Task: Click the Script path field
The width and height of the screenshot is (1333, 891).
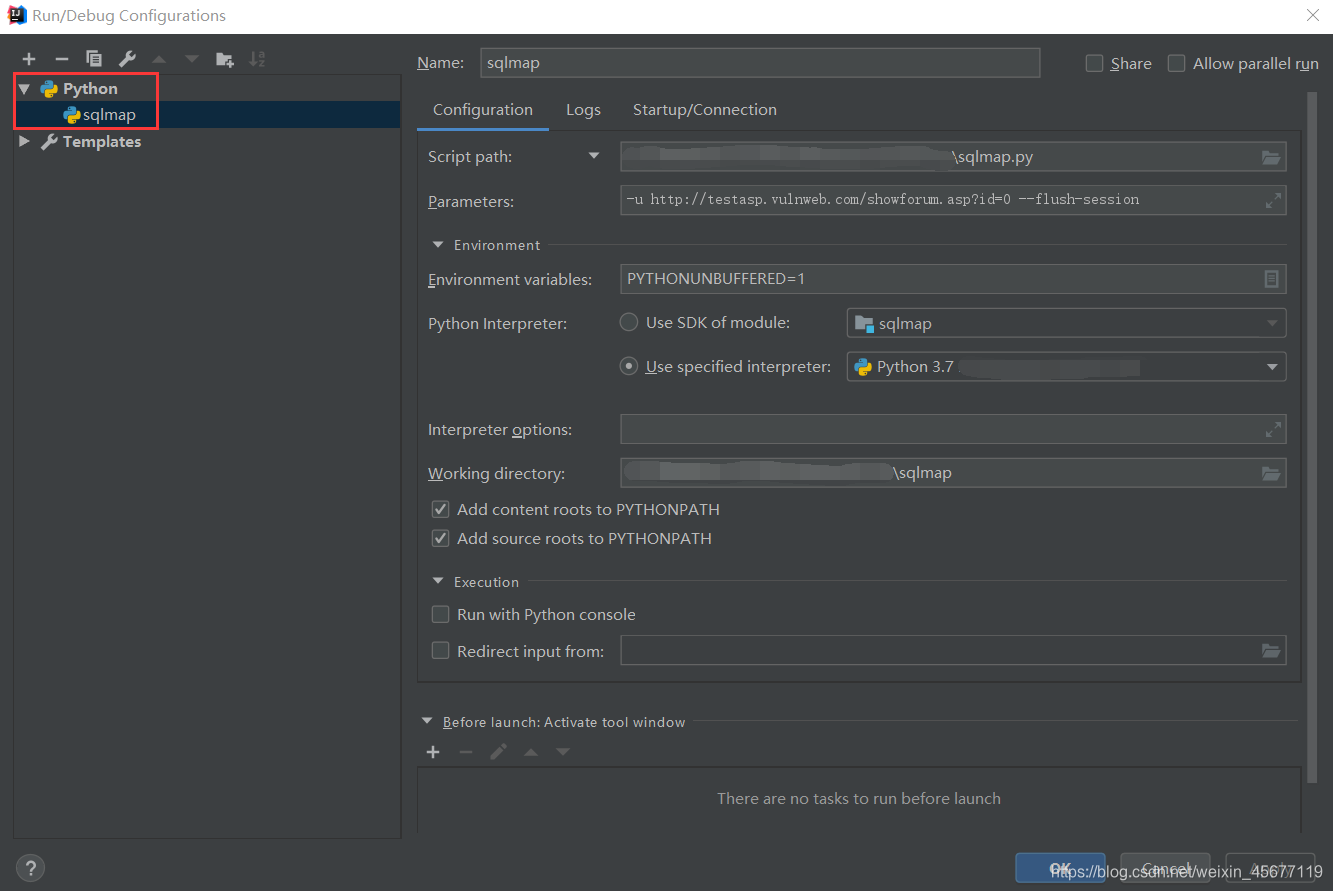Action: click(x=953, y=157)
